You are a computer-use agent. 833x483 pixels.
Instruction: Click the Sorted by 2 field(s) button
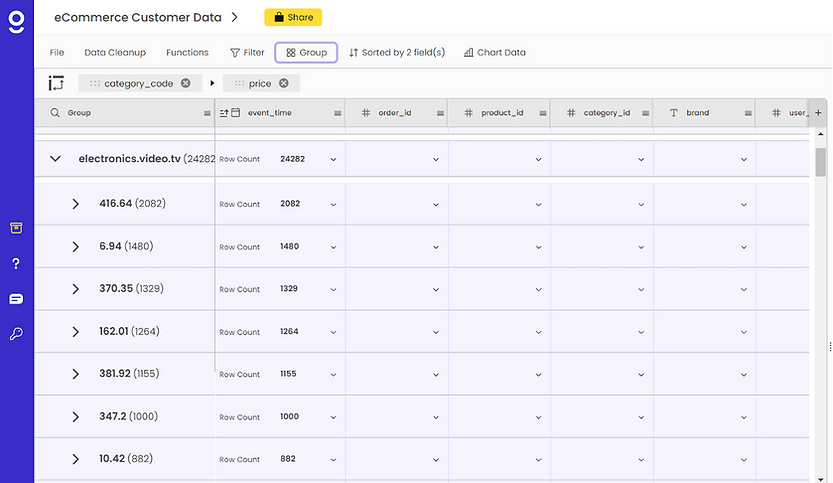(x=397, y=52)
